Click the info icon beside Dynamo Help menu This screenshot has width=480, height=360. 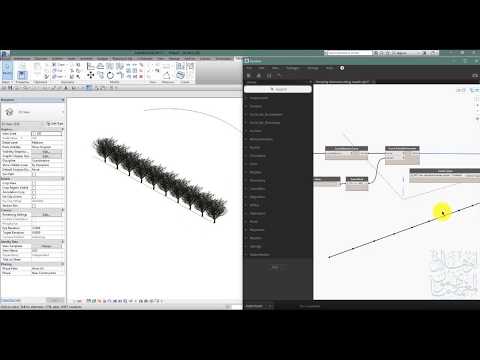[342, 68]
